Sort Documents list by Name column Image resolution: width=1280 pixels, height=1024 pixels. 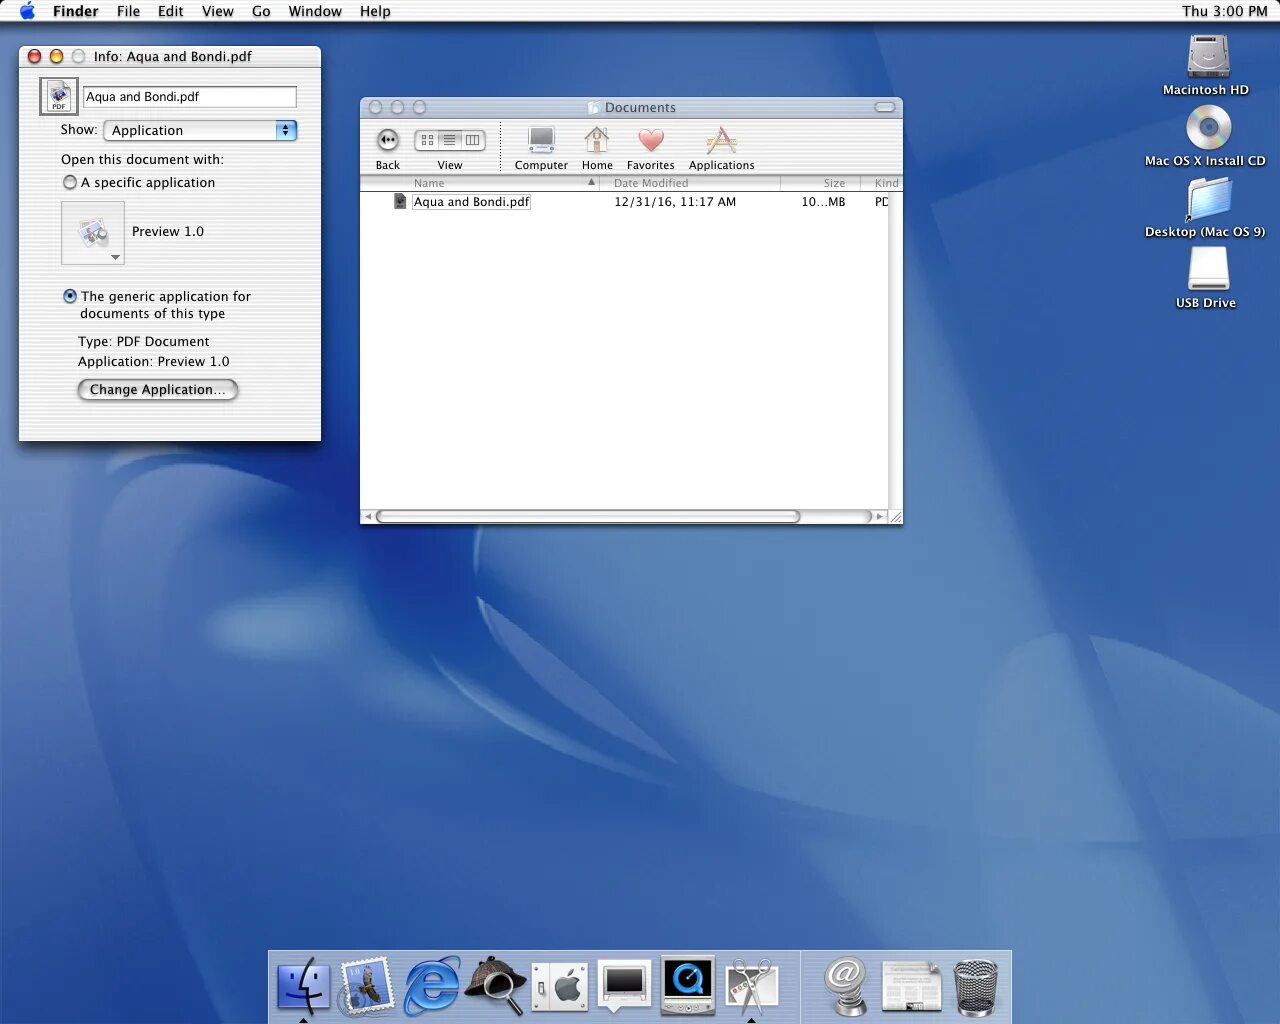[479, 183]
